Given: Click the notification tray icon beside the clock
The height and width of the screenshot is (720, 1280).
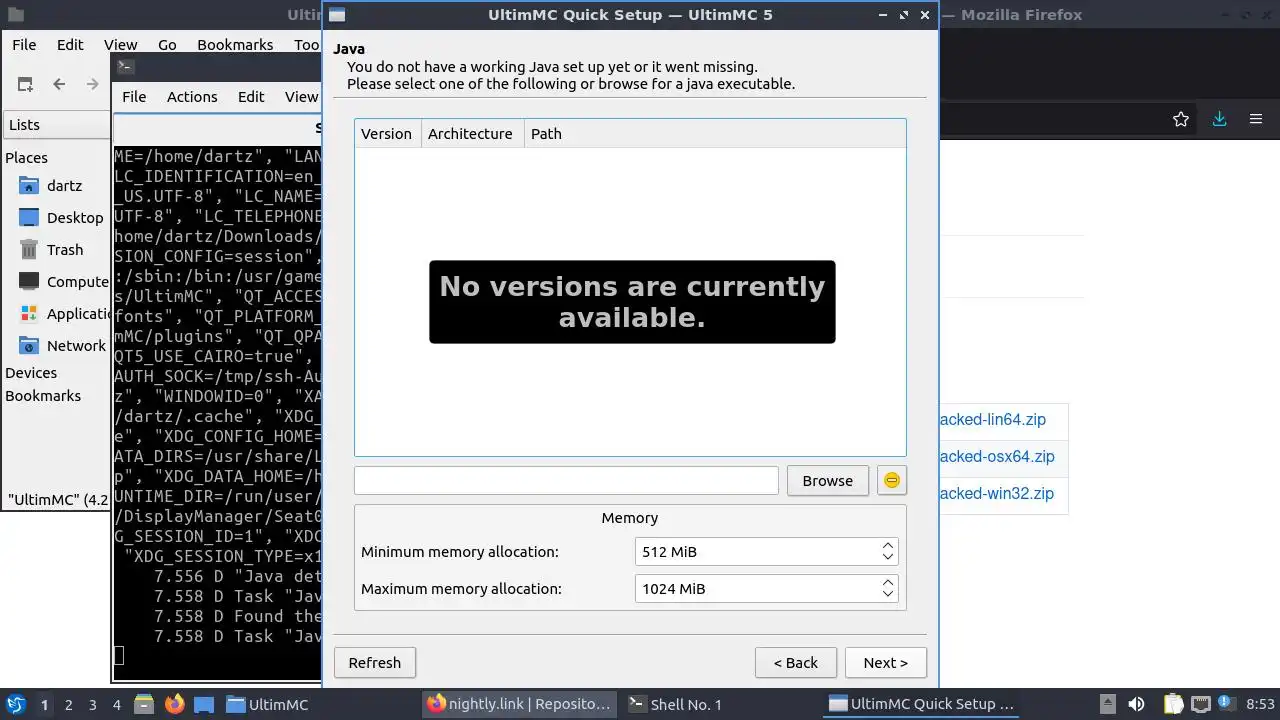Looking at the screenshot, I should [1227, 705].
